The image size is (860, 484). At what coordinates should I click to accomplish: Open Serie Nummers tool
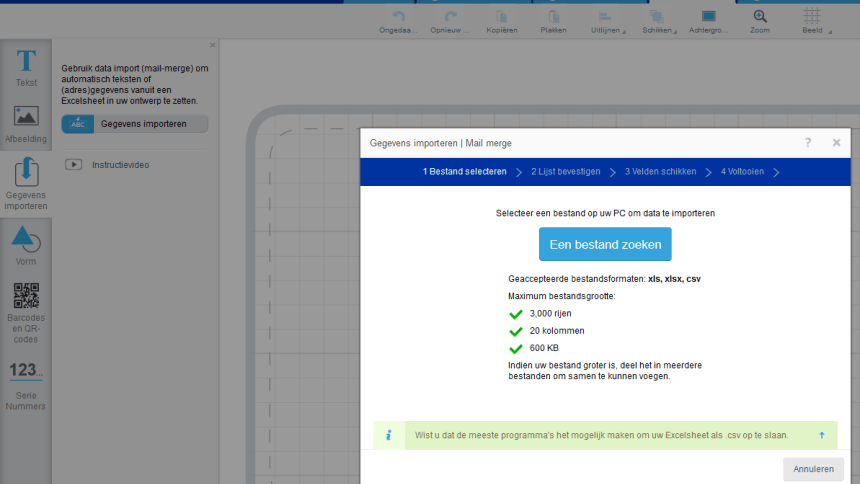tap(26, 385)
